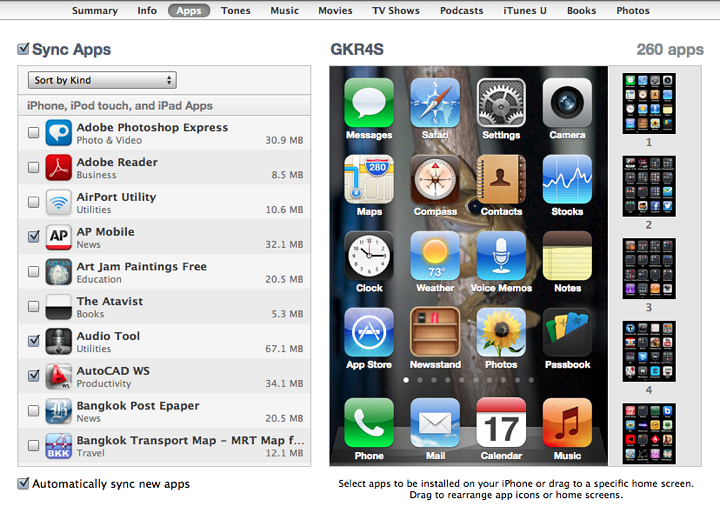Select the Stocks app icon
Screen dimensions: 720x520
pyautogui.click(x=567, y=179)
